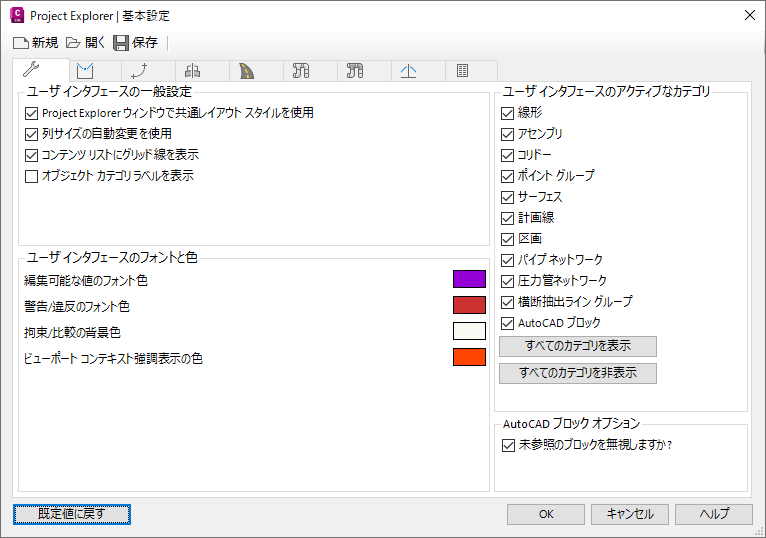The image size is (766, 538).
Task: Open help with the ヘルプ button
Action: point(714,515)
